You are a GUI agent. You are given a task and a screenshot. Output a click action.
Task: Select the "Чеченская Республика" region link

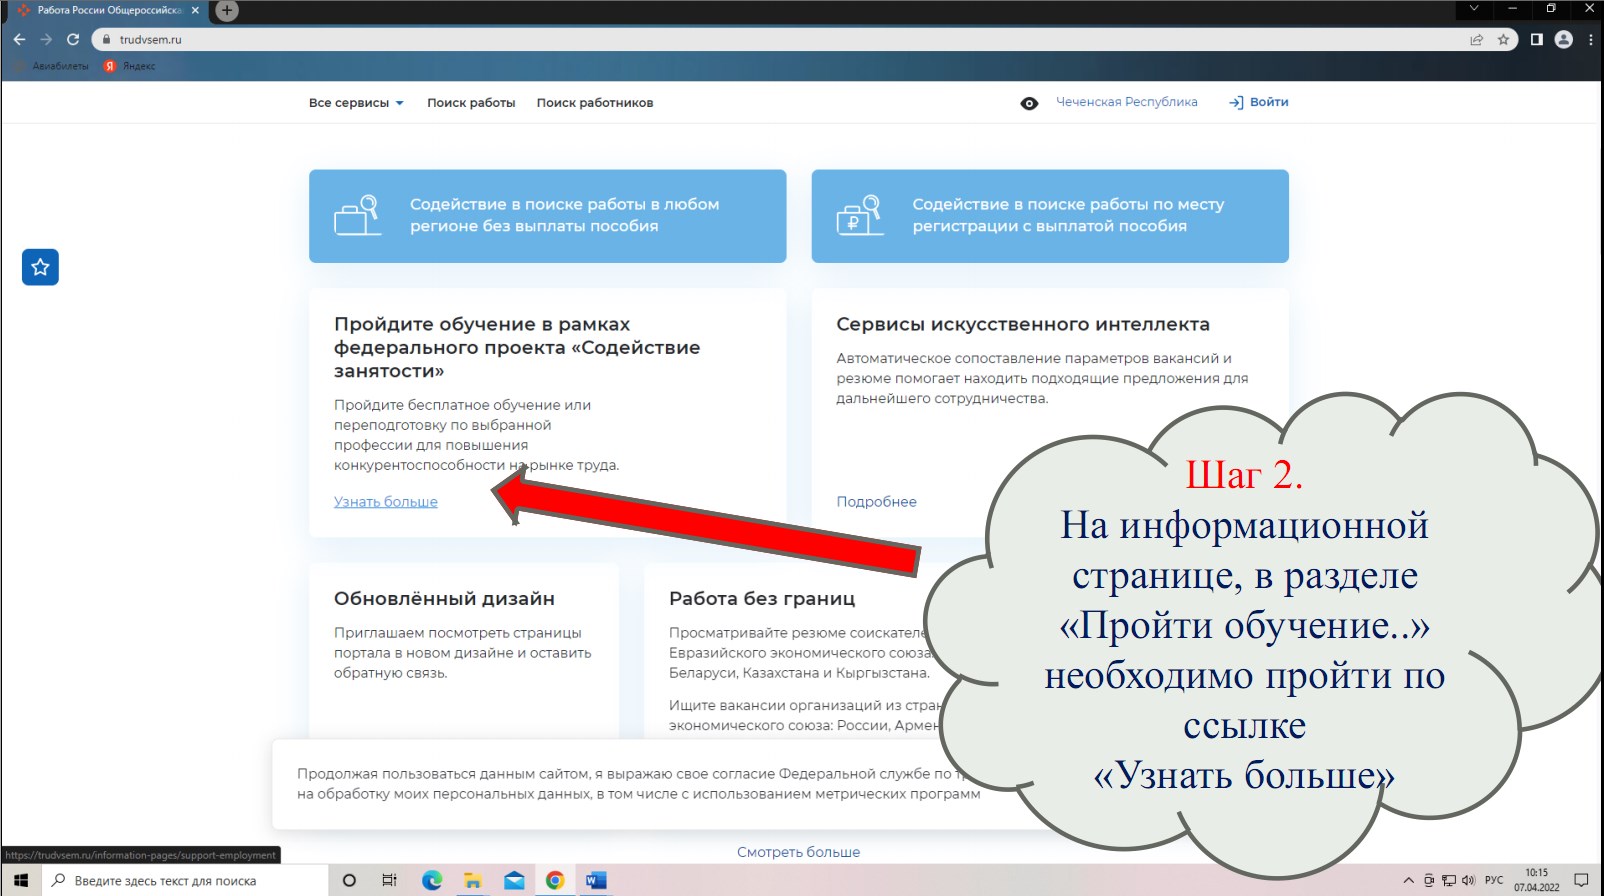1126,102
